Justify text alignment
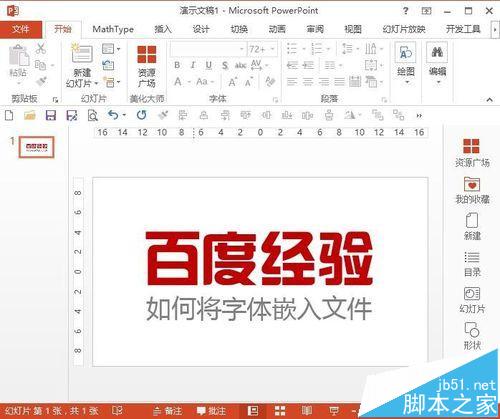500x419 pixels. coord(339,82)
